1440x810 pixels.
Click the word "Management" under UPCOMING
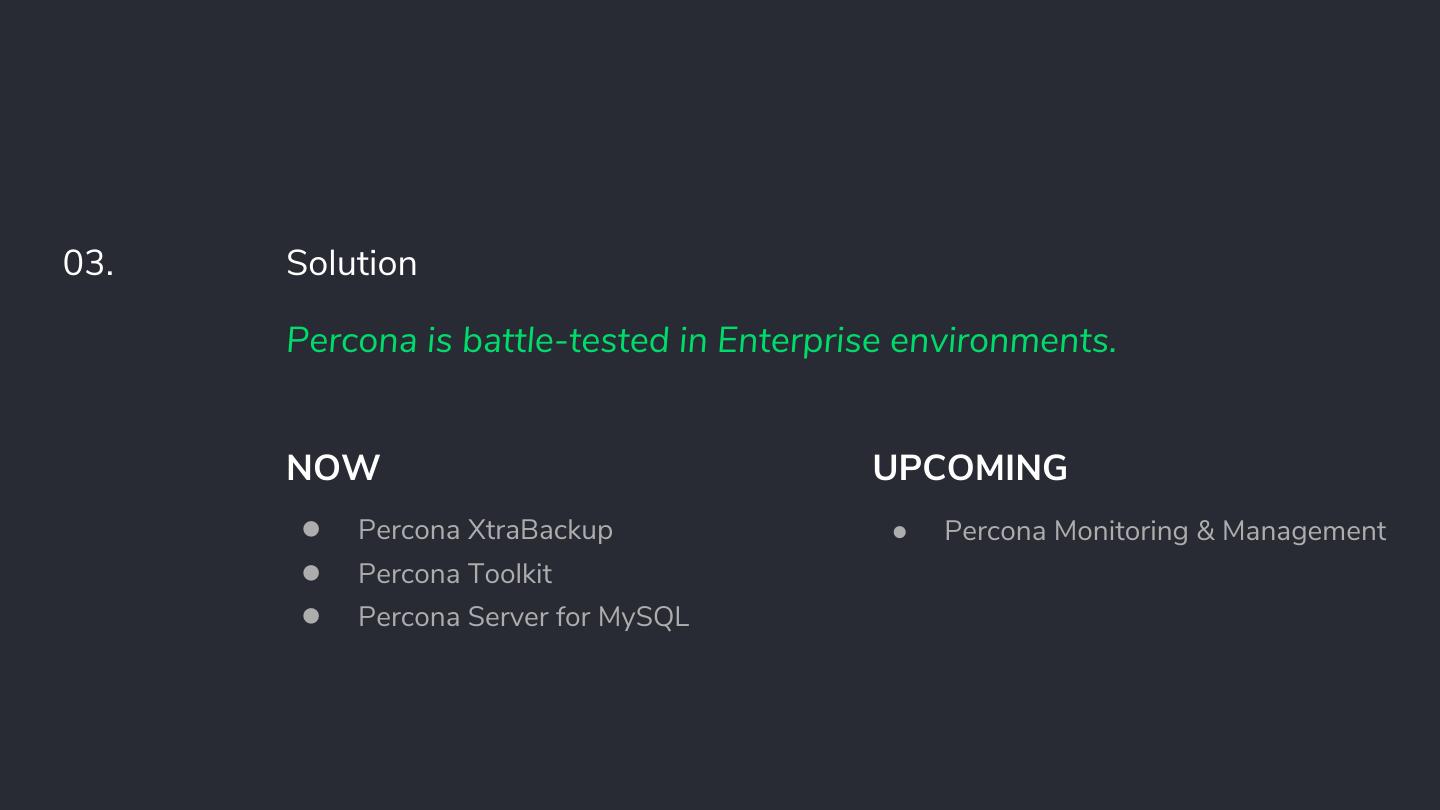pyautogui.click(x=1304, y=531)
